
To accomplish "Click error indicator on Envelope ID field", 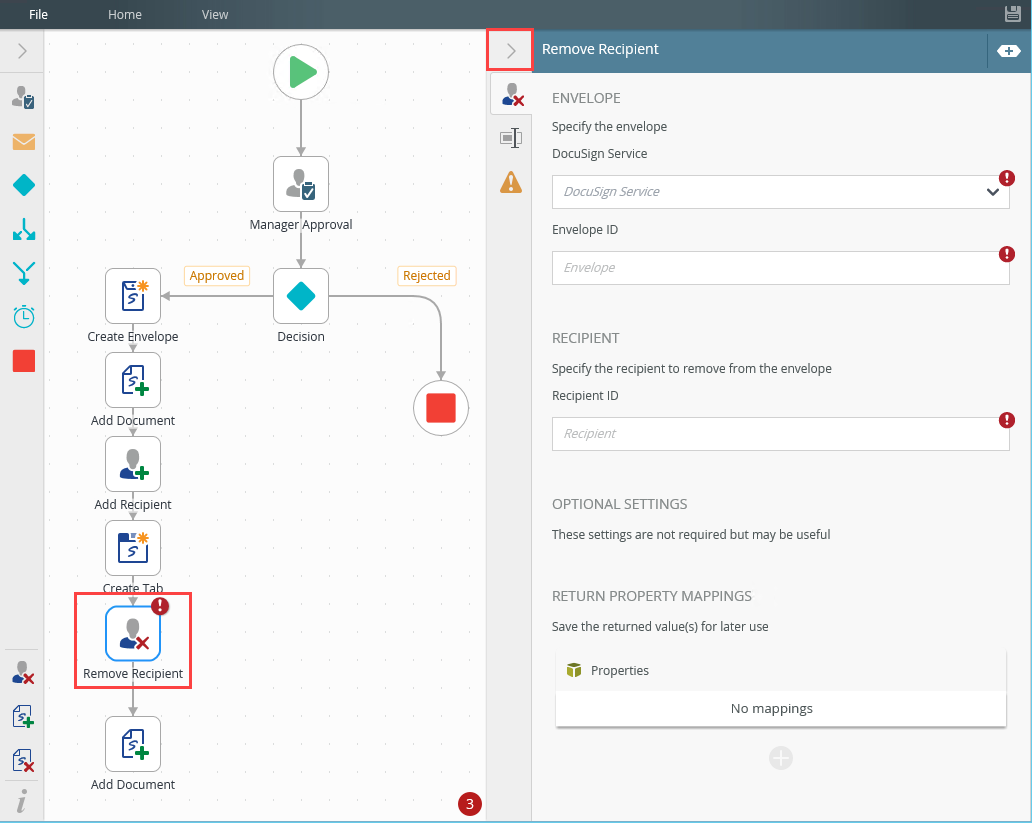I will 1006,253.
